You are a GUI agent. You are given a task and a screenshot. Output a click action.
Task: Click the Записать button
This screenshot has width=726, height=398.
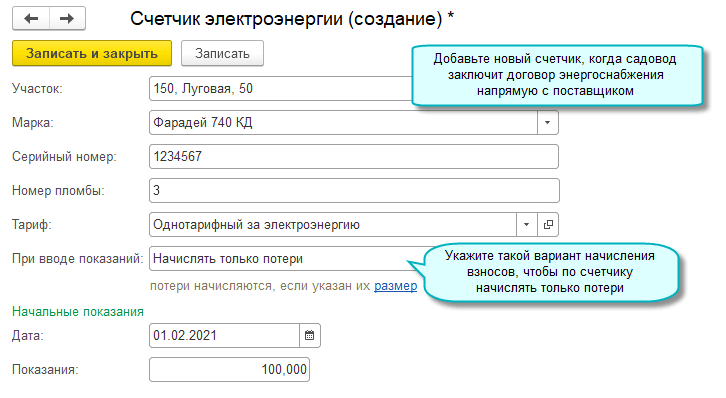pyautogui.click(x=222, y=53)
